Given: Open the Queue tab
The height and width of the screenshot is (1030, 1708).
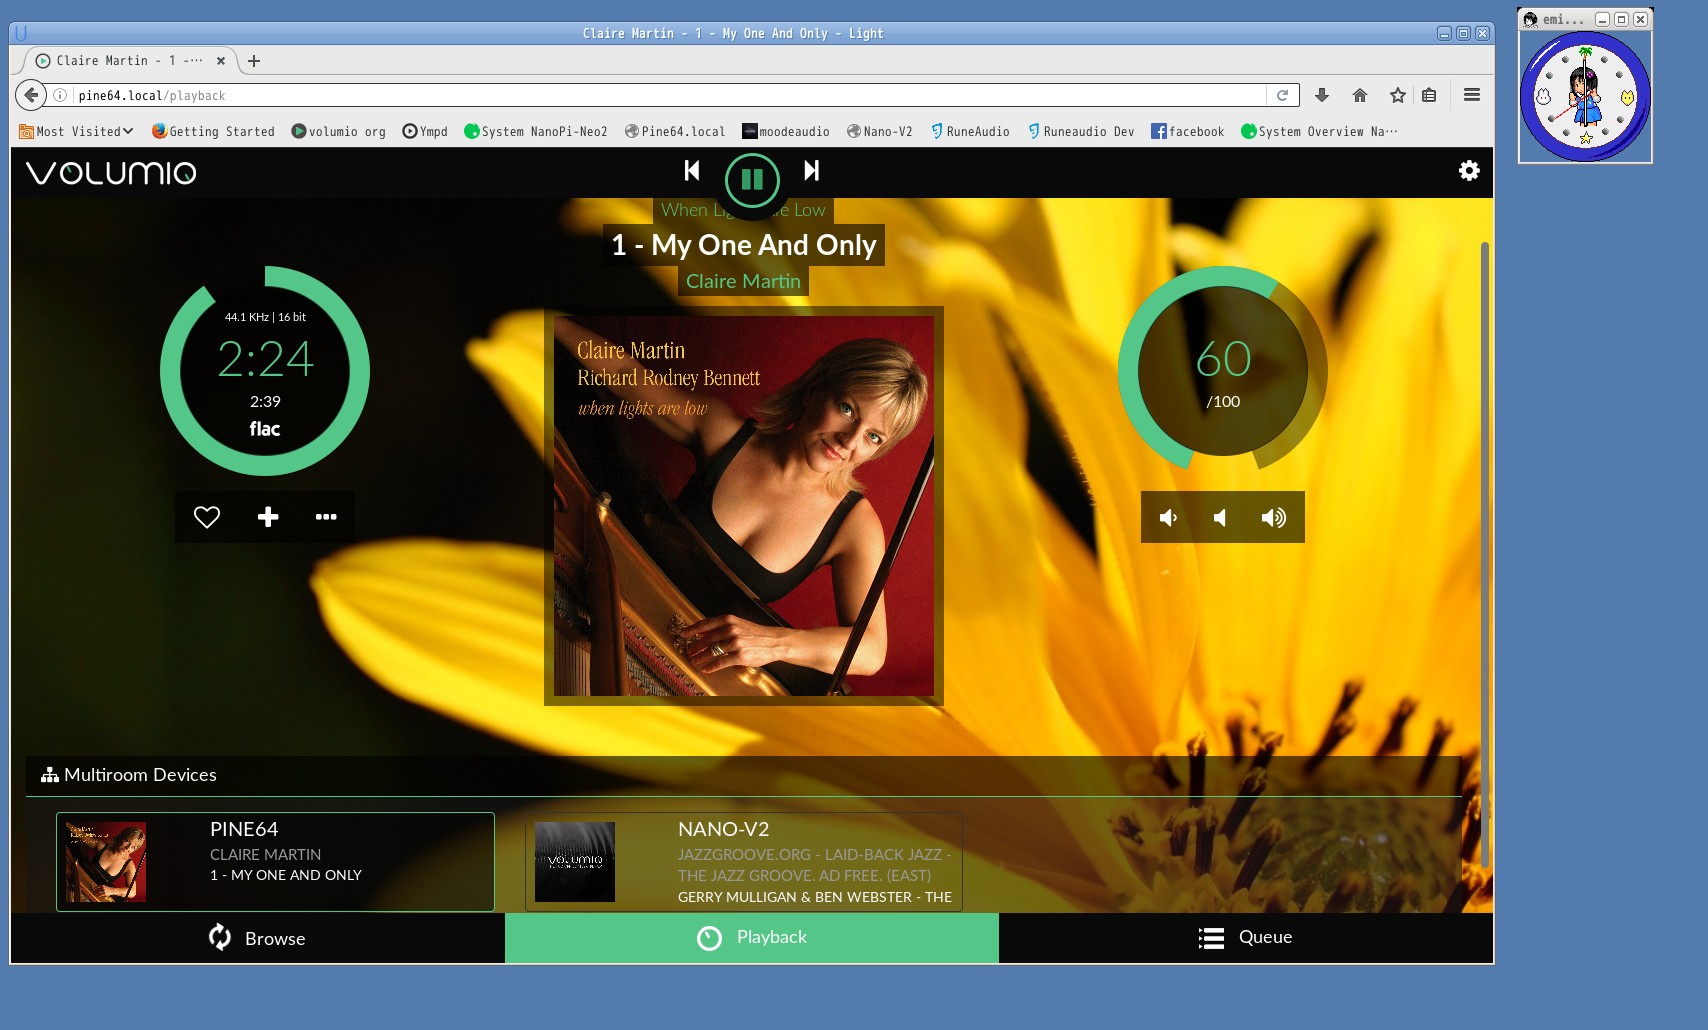Looking at the screenshot, I should [x=1245, y=938].
